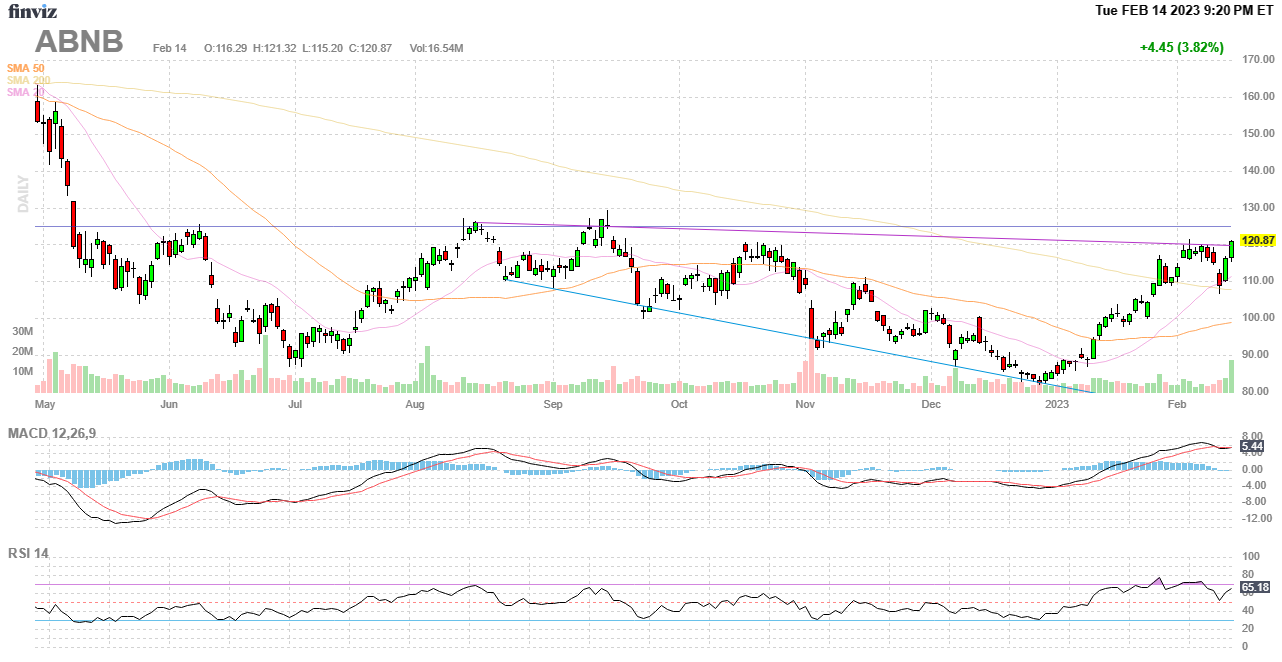
Task: Click the ABNB ticker symbol
Action: point(80,42)
